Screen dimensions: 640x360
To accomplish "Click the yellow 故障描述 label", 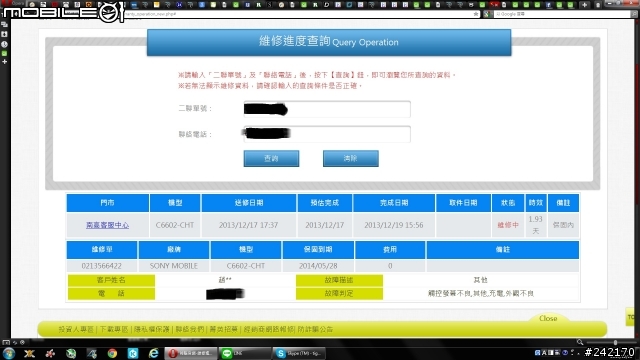I will click(339, 280).
